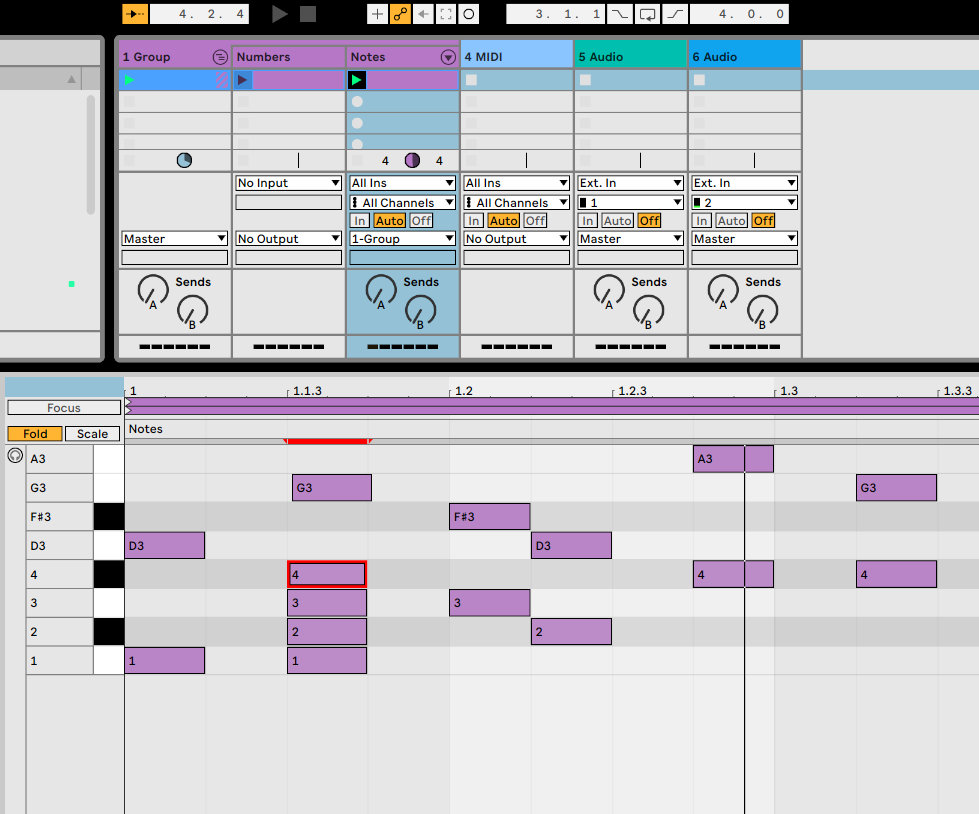
Task: Toggle the Punch-In switch
Action: 619,14
